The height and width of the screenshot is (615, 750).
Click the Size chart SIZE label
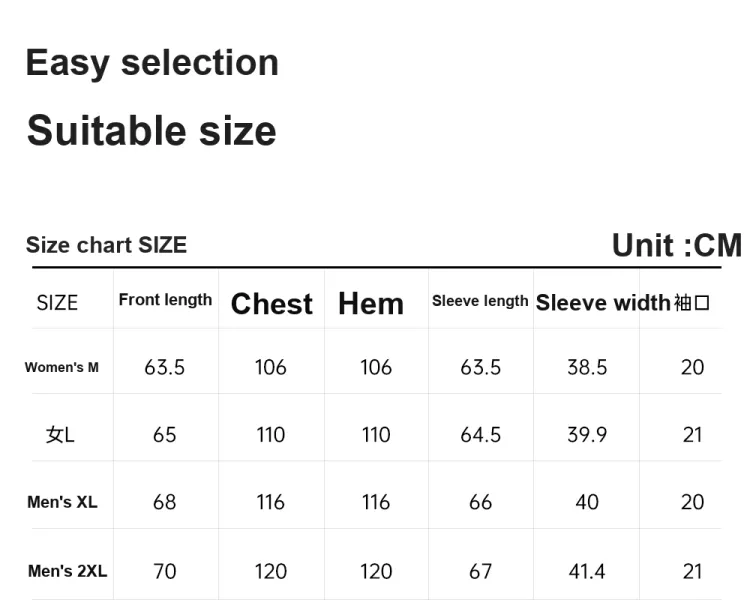tap(106, 245)
